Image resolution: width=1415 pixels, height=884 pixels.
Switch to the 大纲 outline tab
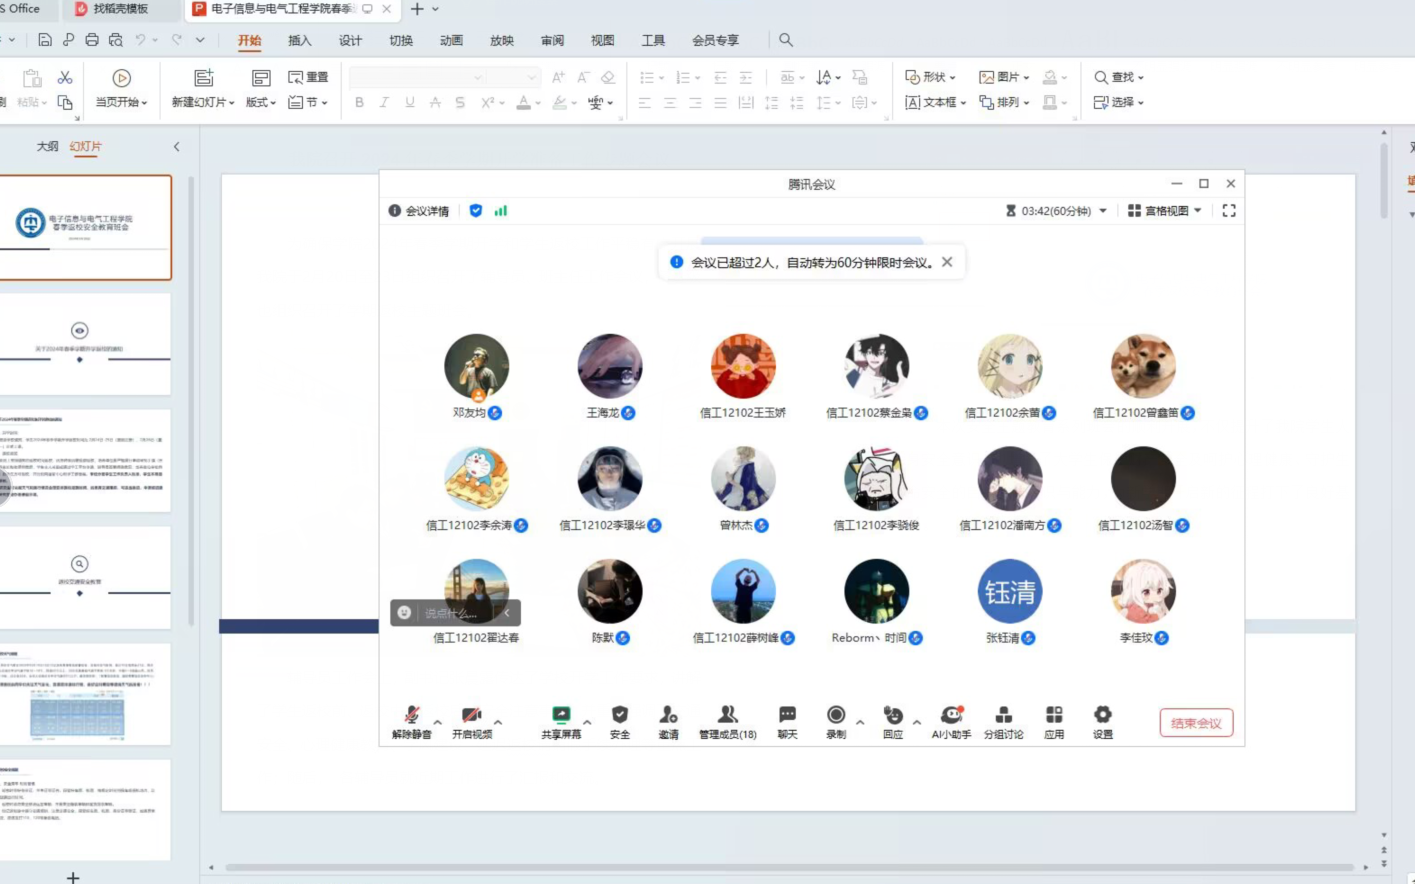tap(47, 147)
